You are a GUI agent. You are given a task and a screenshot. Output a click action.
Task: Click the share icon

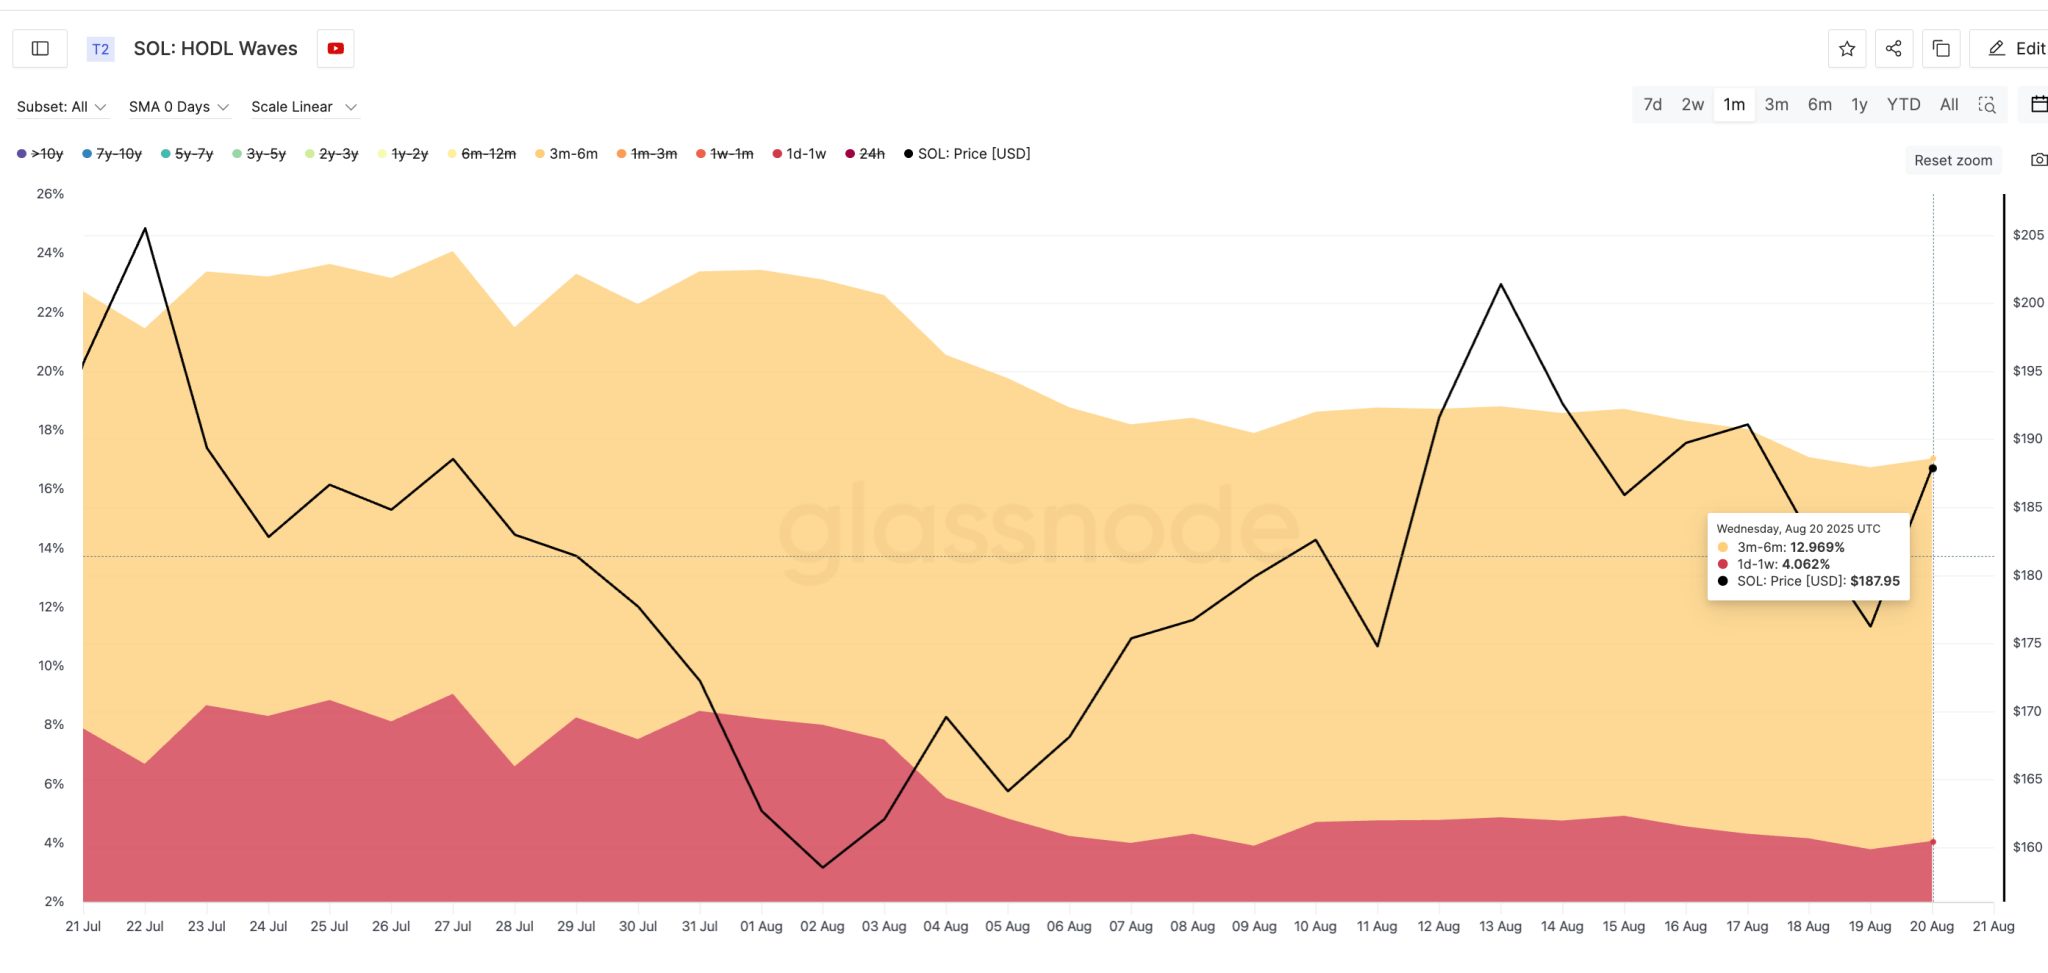[1894, 48]
